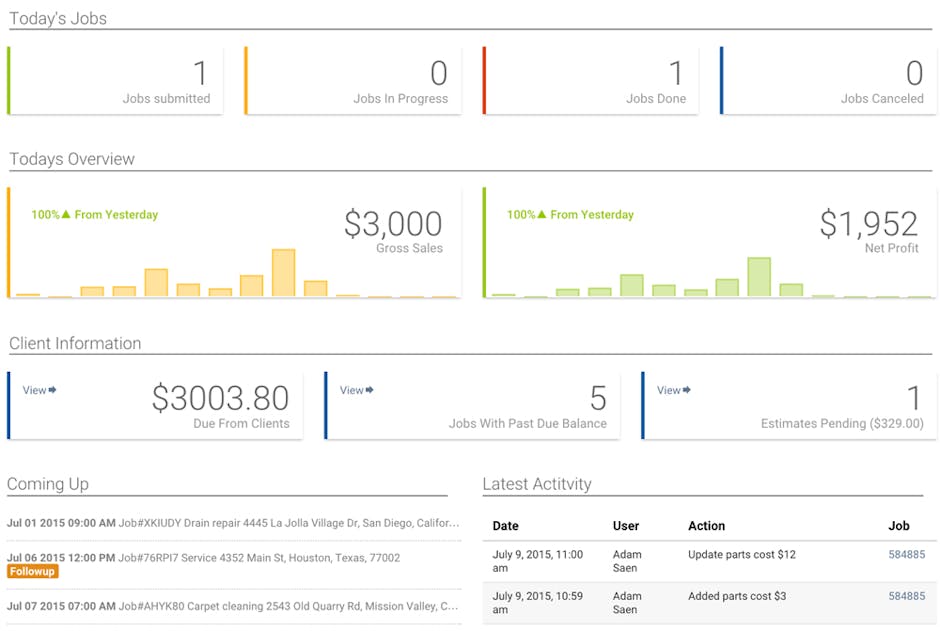This screenshot has width=940, height=631.
Task: Open job 584885 in Added parts cost row
Action: 906,596
